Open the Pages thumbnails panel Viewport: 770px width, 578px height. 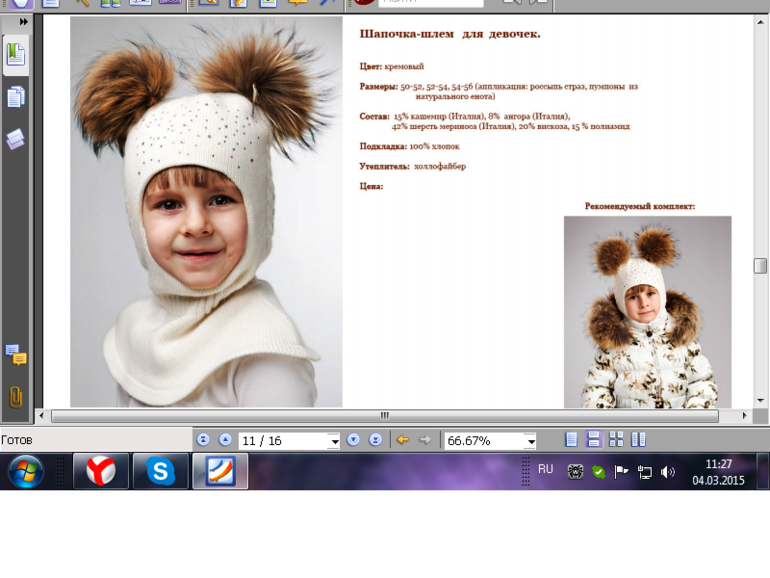coord(15,97)
